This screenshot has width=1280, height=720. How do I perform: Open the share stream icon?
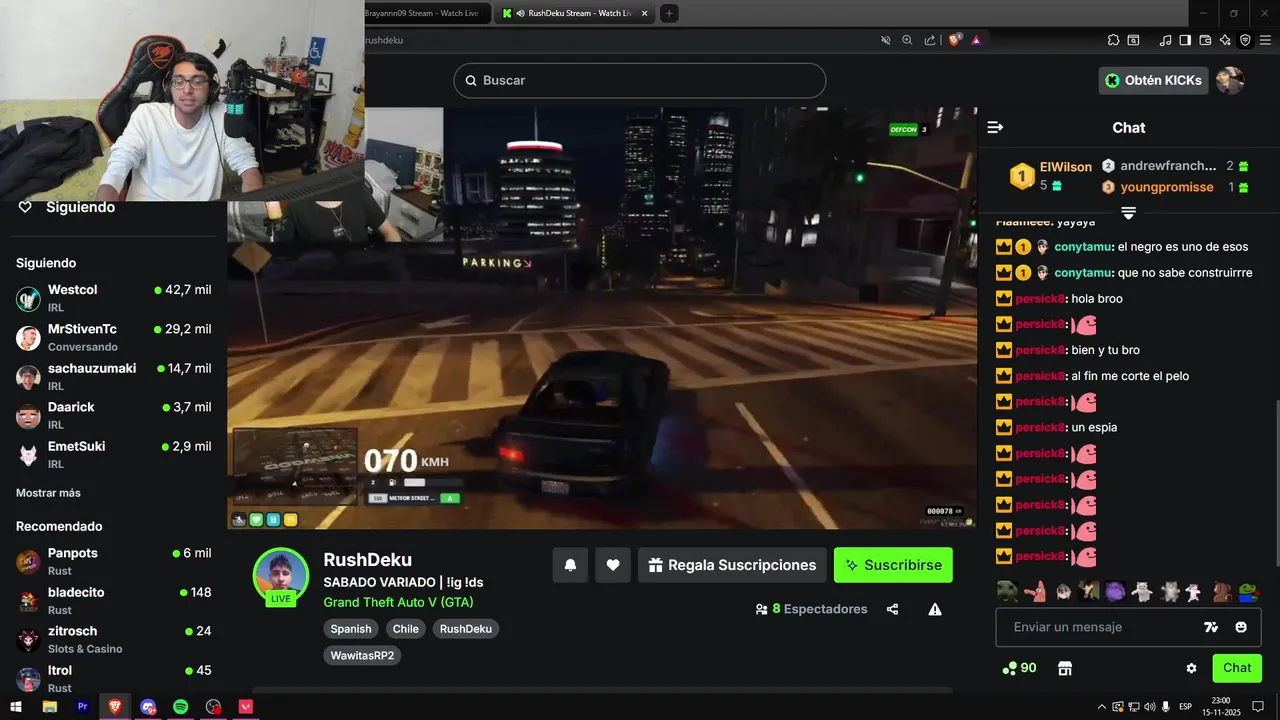point(892,609)
